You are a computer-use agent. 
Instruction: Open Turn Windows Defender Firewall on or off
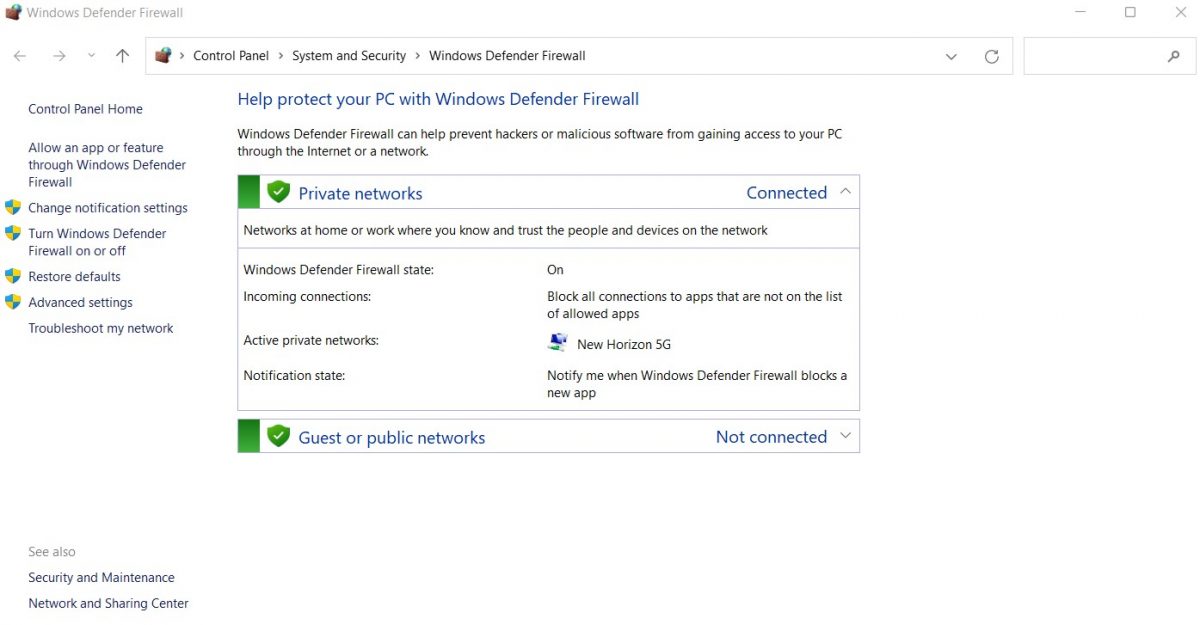click(97, 242)
